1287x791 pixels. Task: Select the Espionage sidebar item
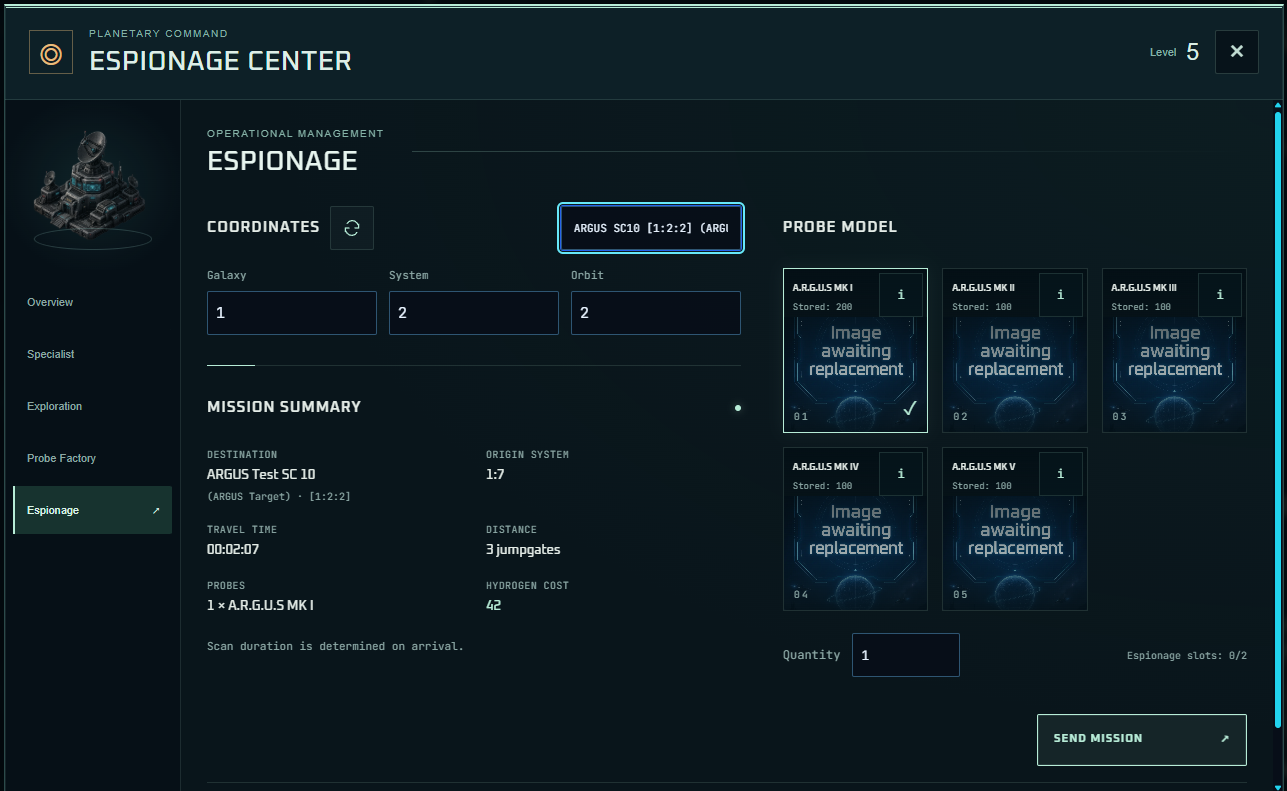[92, 510]
